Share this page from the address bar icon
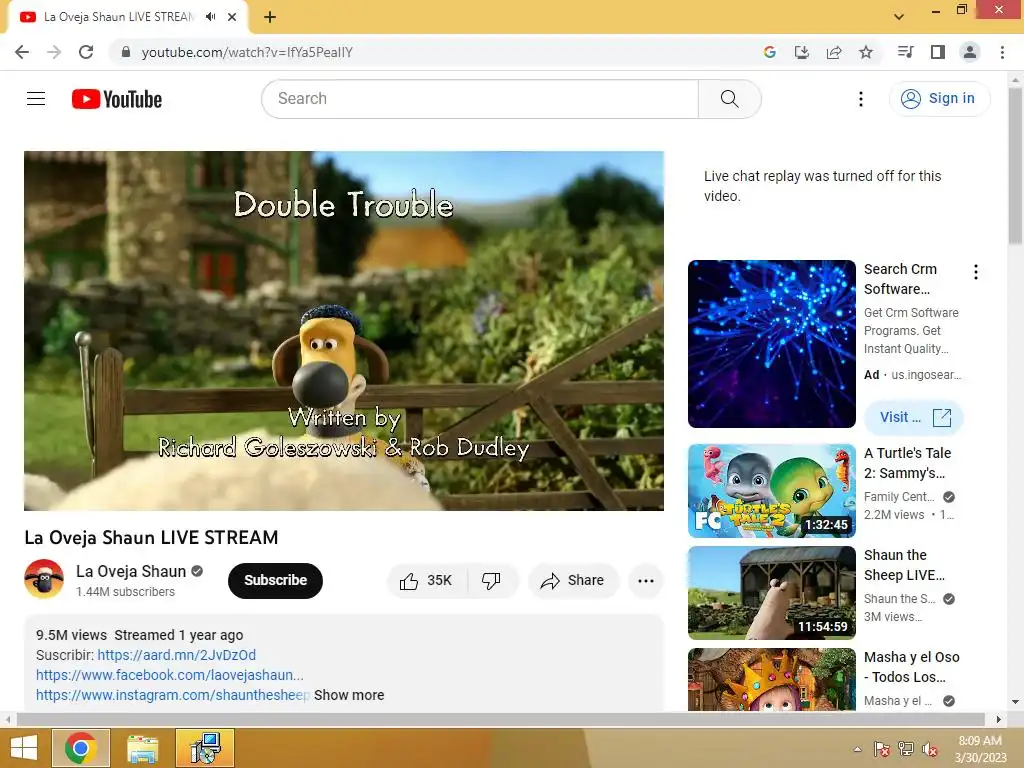 834,52
